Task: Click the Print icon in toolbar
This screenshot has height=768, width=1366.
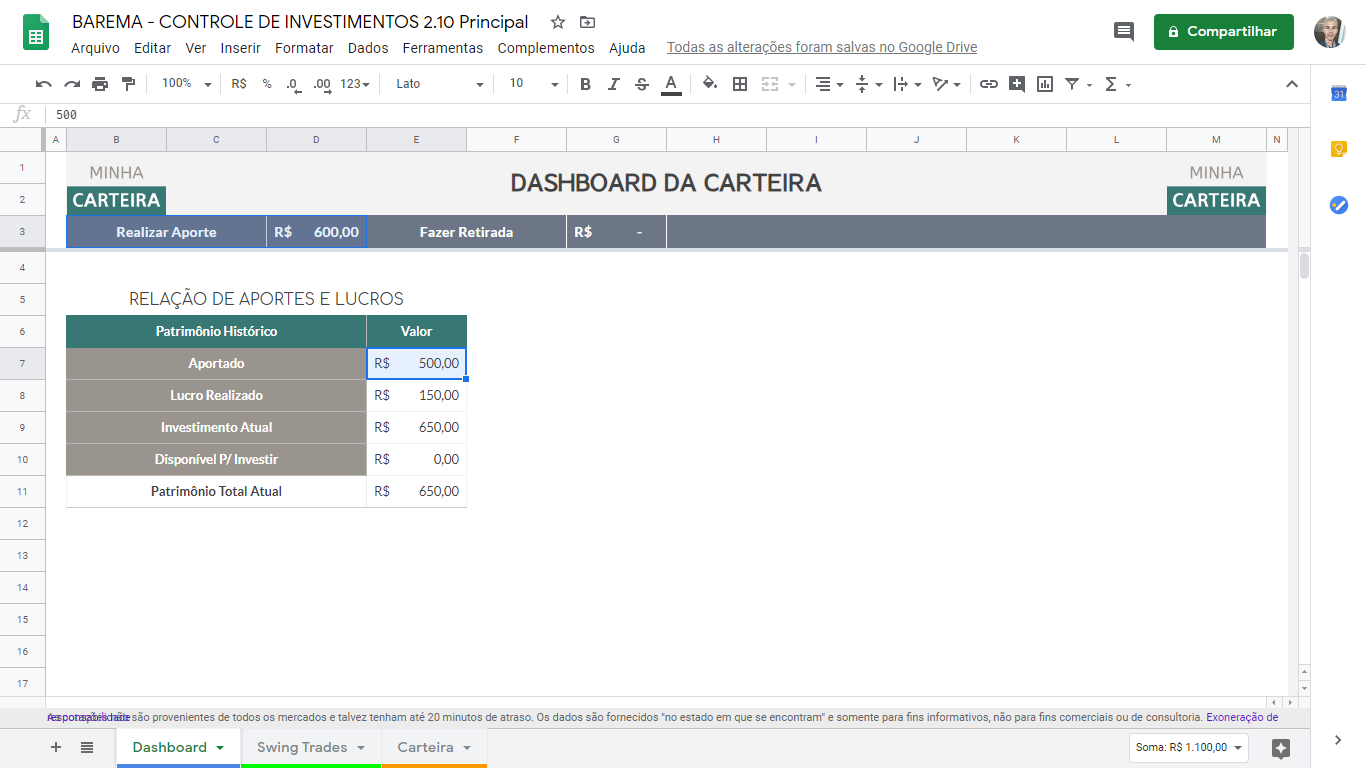Action: [x=100, y=84]
